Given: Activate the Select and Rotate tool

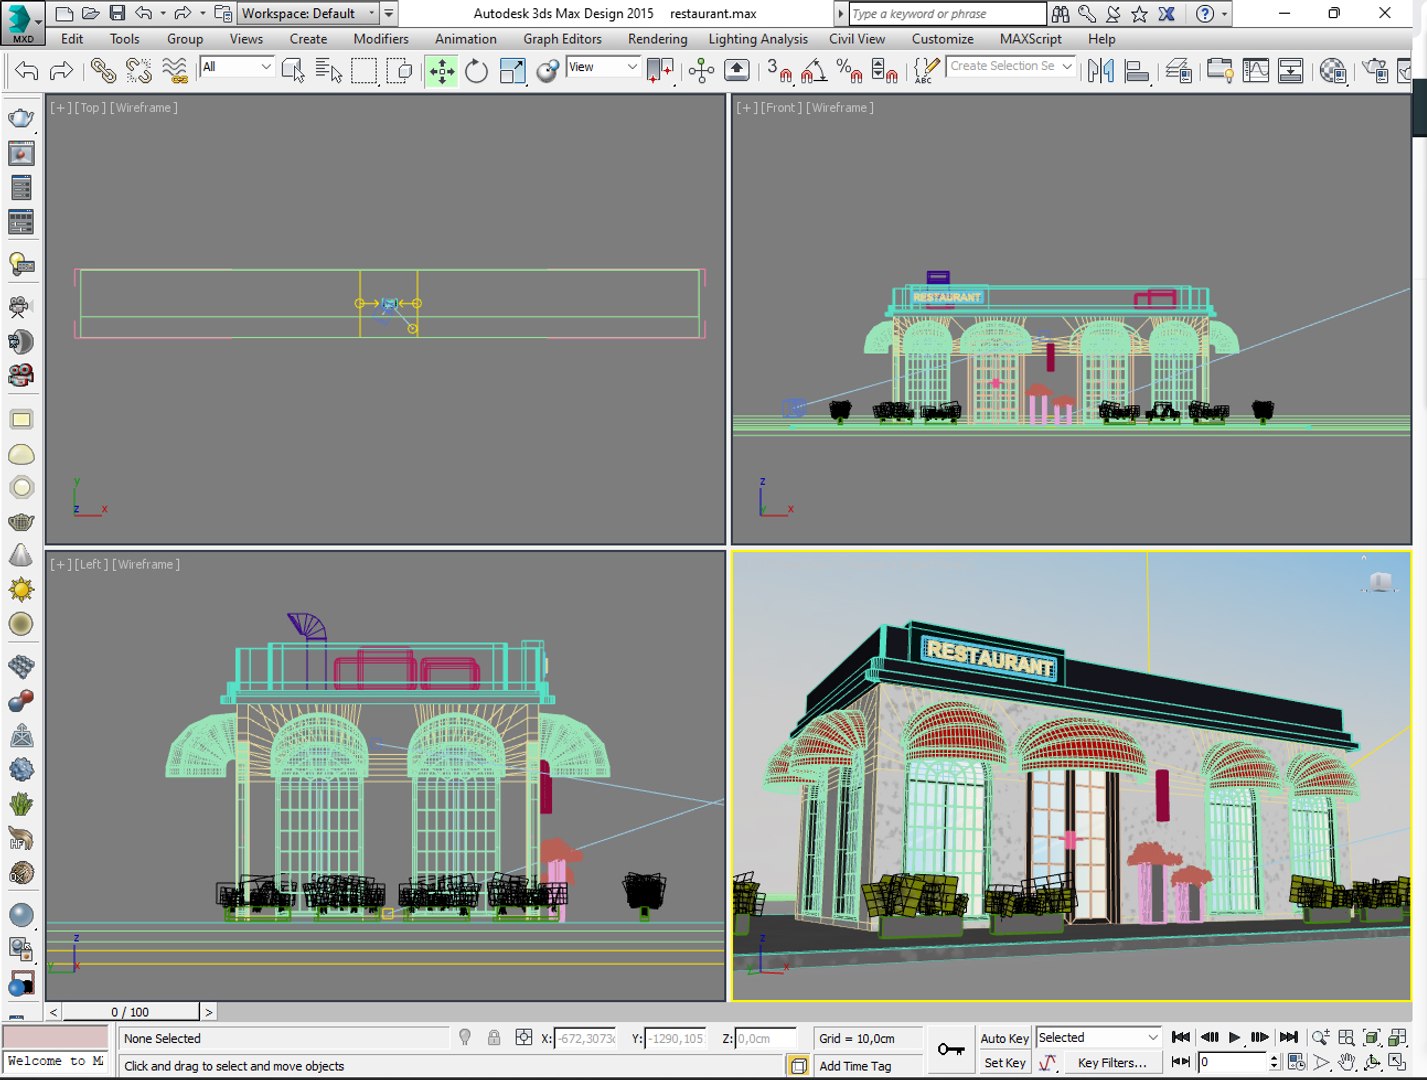Looking at the screenshot, I should click(477, 70).
